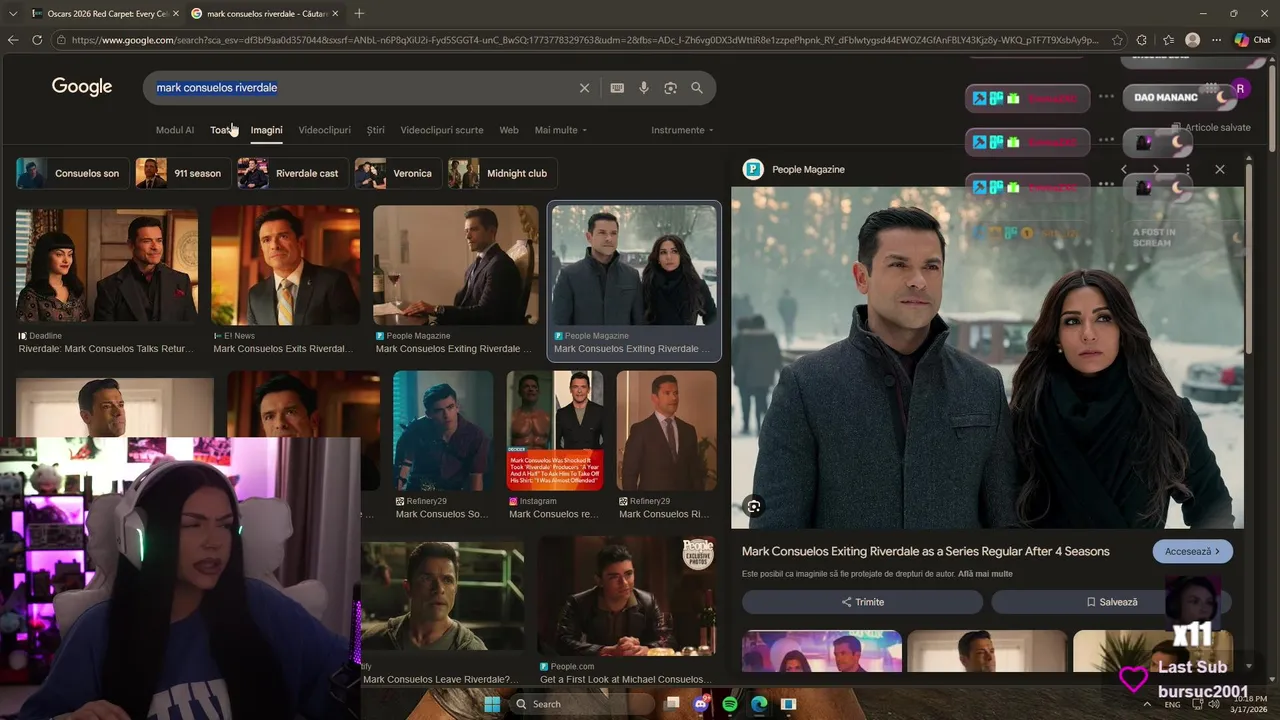Open the Google account R avatar
This screenshot has height=720, width=1280.
point(1240,88)
